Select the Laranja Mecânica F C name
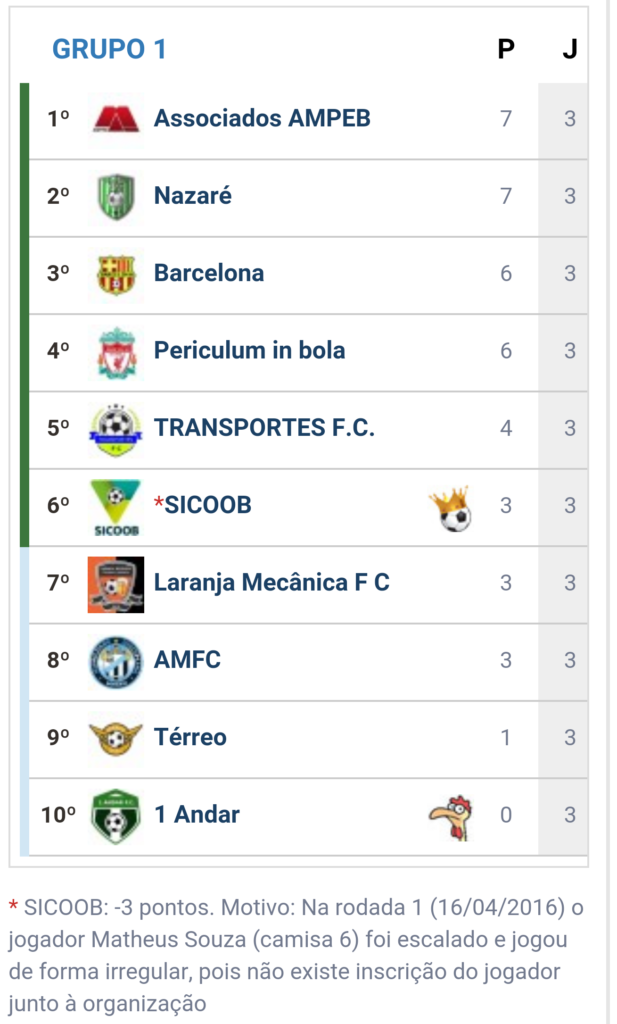This screenshot has width=617, height=1024. (271, 582)
